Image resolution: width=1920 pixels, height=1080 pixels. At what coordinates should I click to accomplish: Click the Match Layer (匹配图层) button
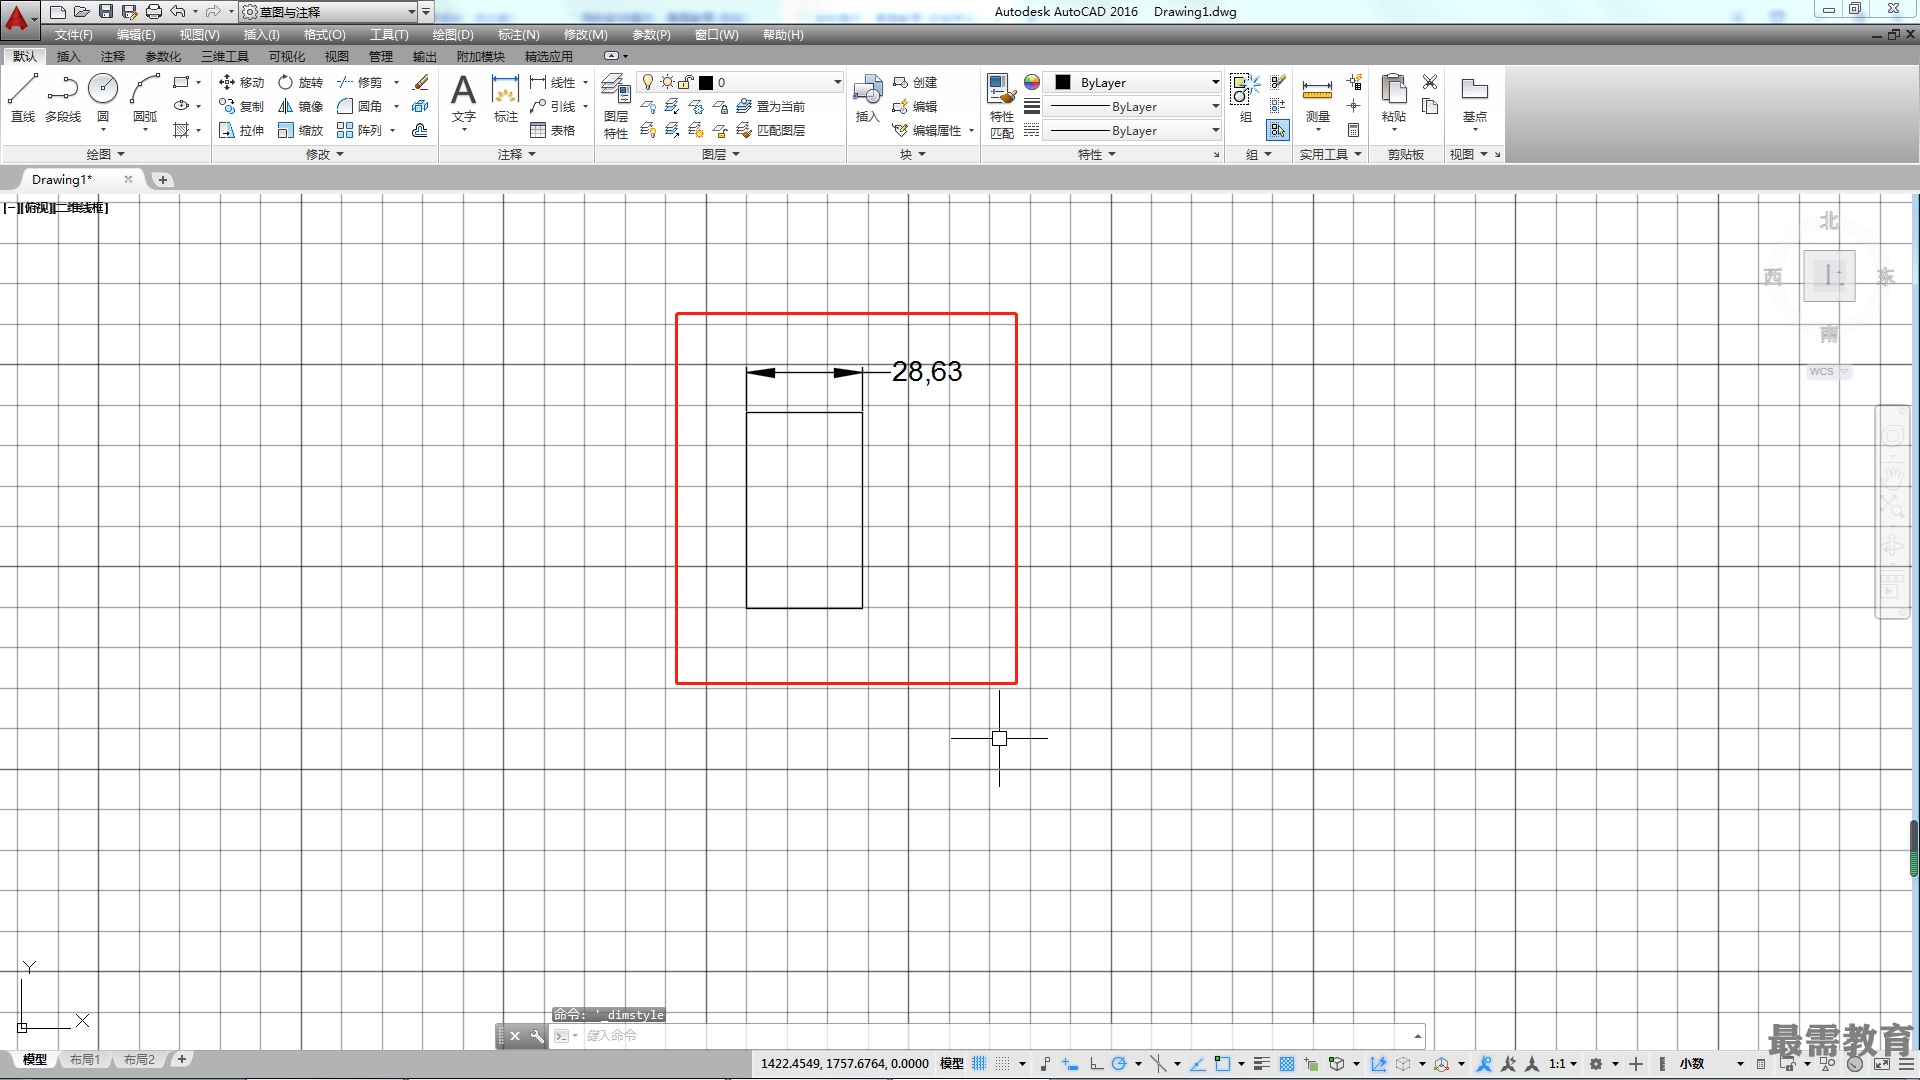771,130
